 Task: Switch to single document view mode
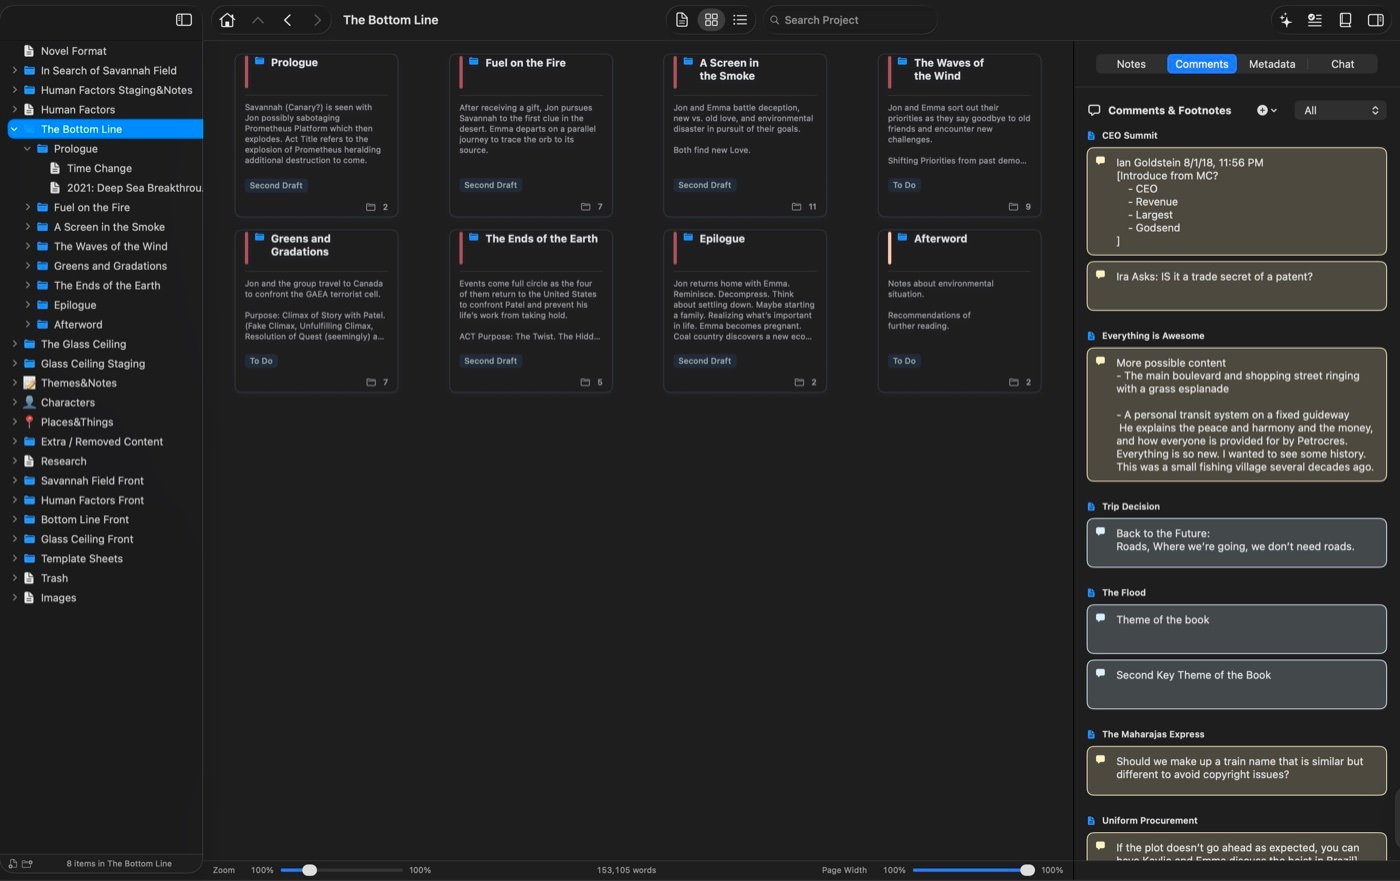point(681,19)
